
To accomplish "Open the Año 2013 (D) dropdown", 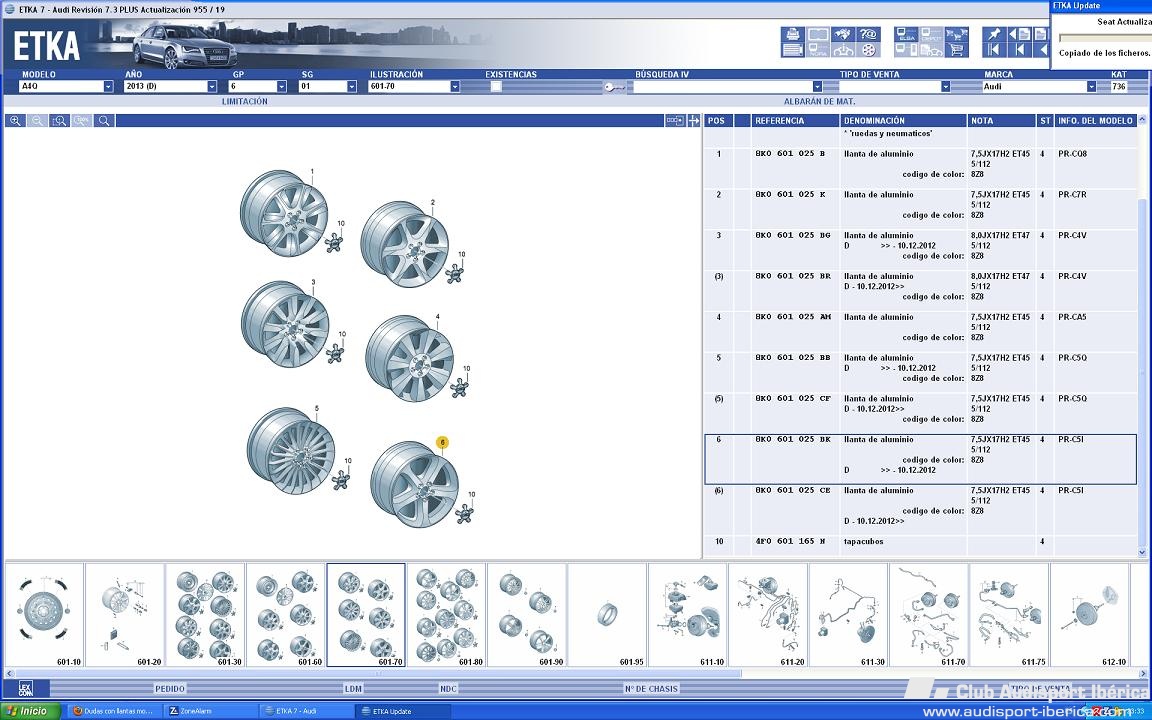I will (x=212, y=87).
